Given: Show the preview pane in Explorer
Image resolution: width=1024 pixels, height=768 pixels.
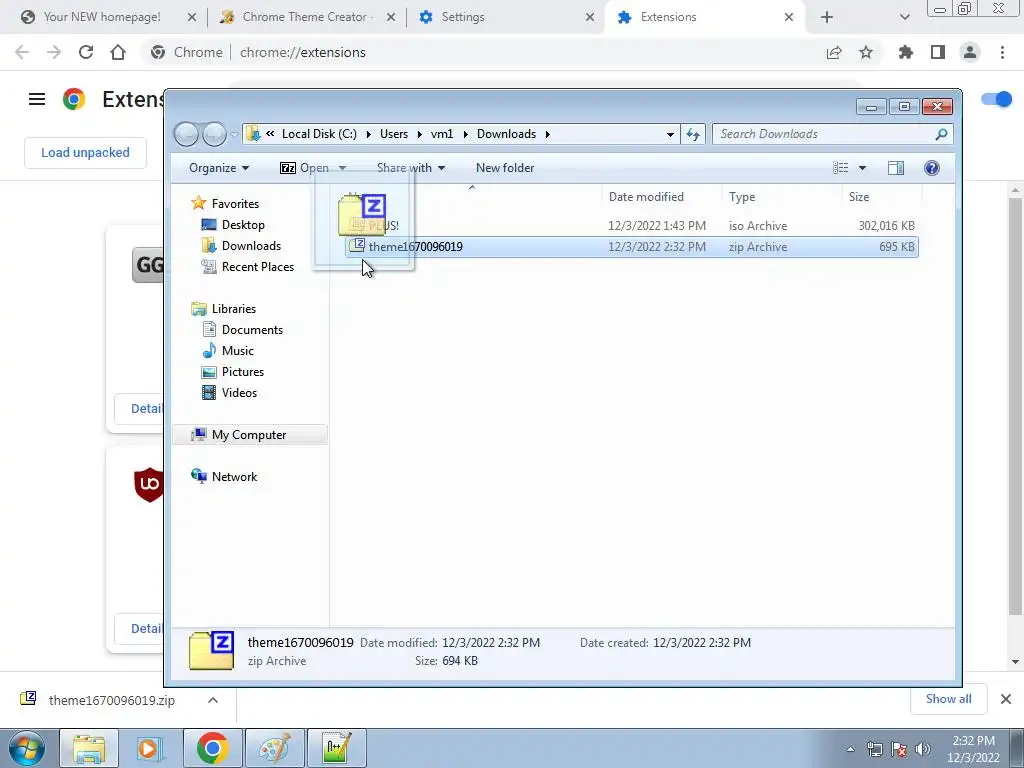Looking at the screenshot, I should tap(896, 168).
